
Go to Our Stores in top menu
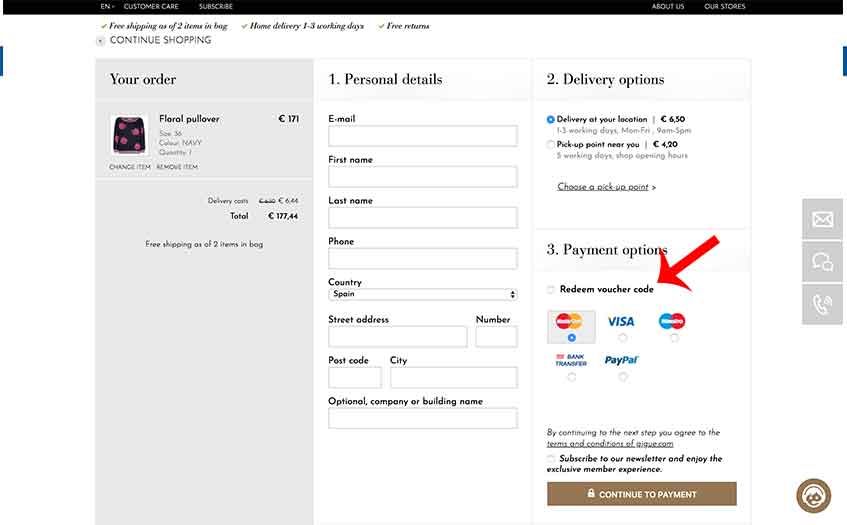coord(724,7)
